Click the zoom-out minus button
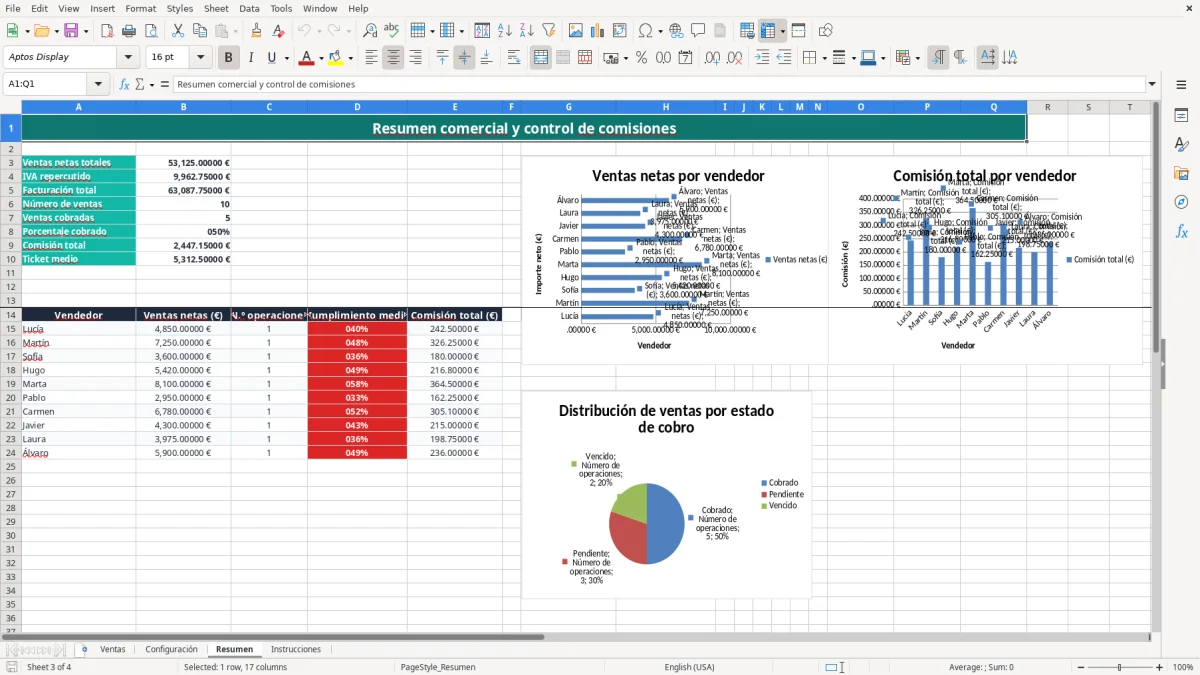Image resolution: width=1200 pixels, height=675 pixels. point(1081,667)
